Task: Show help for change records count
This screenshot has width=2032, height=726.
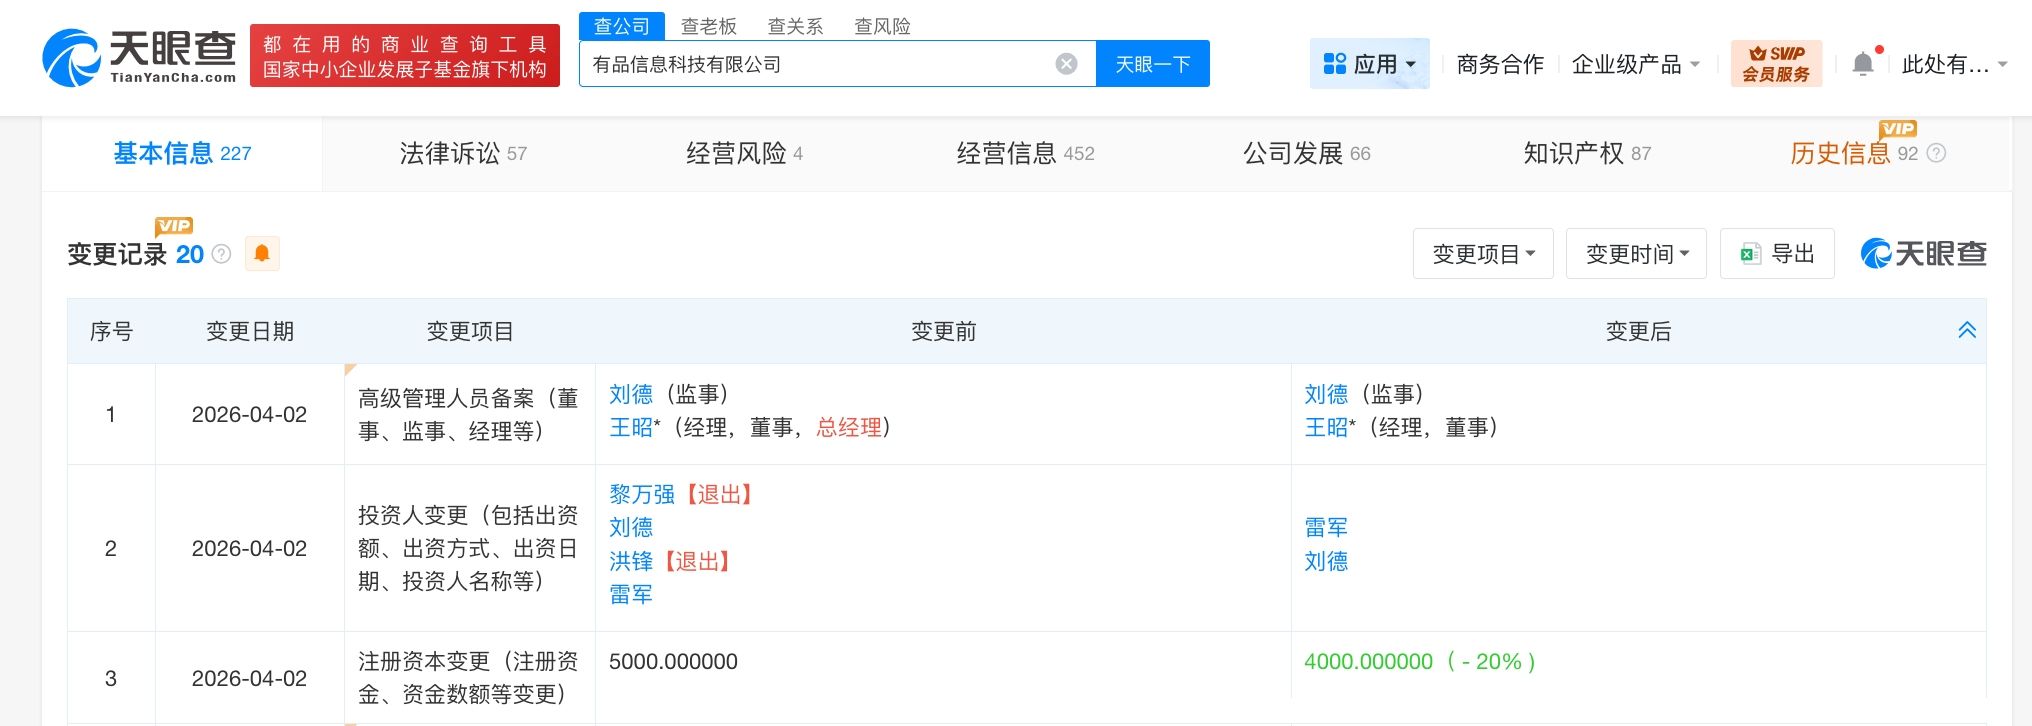Action: (222, 254)
